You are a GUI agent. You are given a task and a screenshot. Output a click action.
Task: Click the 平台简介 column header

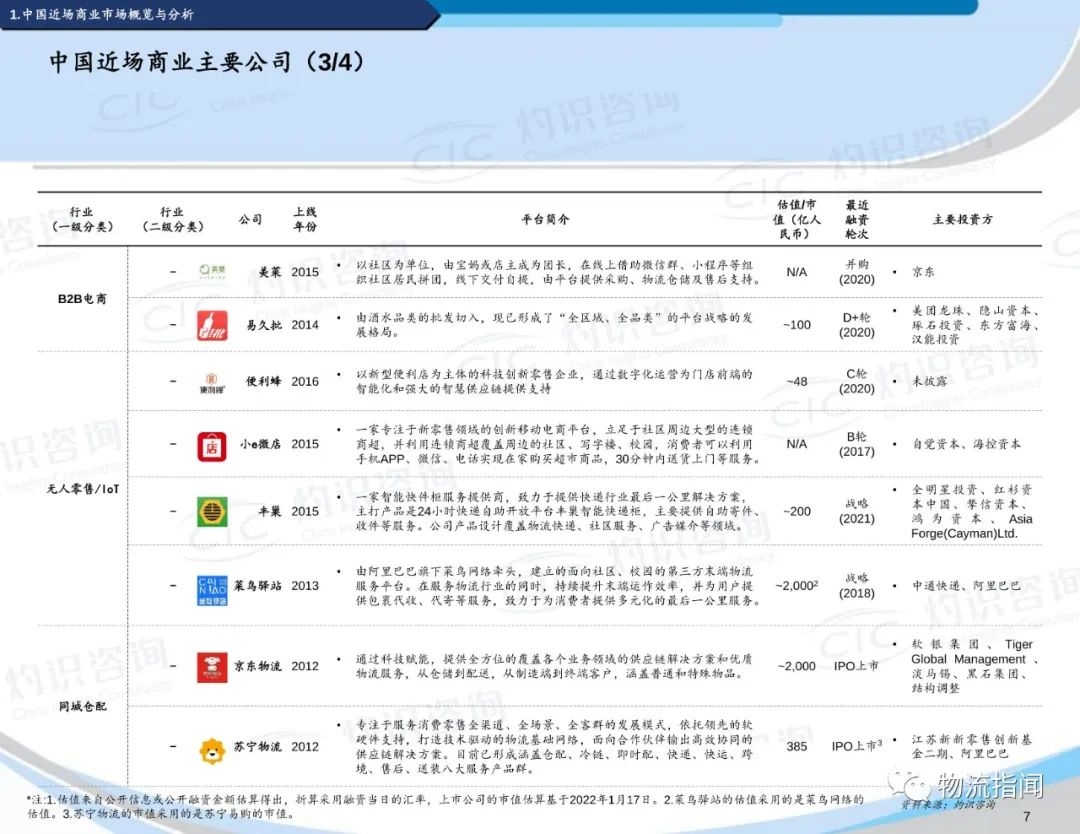pyautogui.click(x=545, y=219)
